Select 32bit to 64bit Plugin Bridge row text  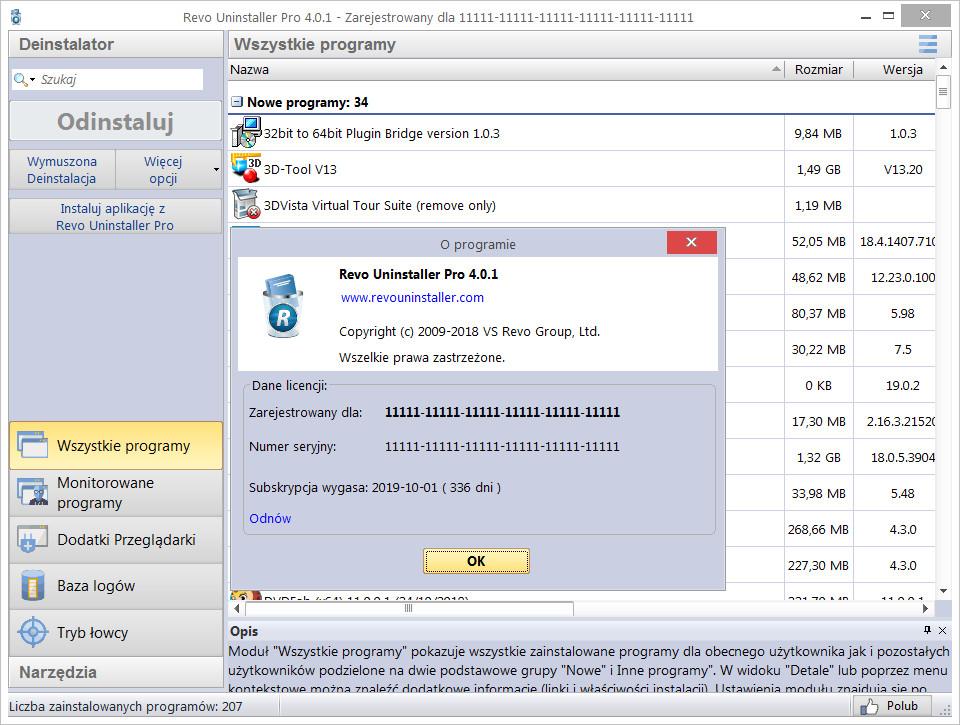click(x=381, y=133)
